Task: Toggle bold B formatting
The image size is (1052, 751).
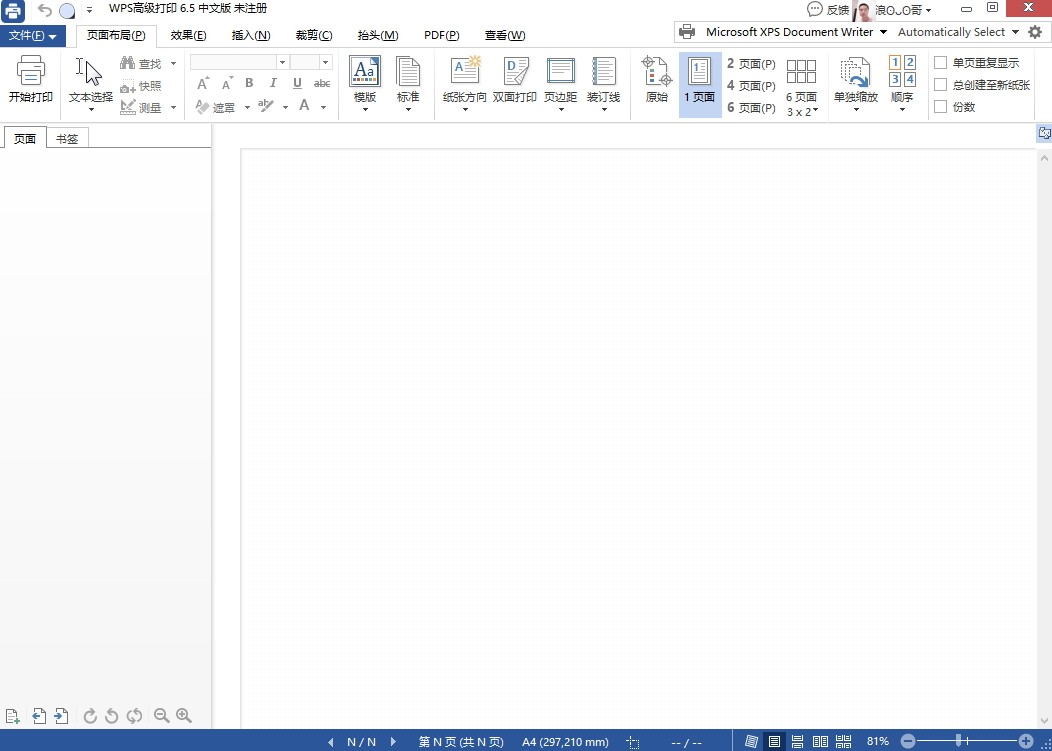Action: [x=249, y=83]
